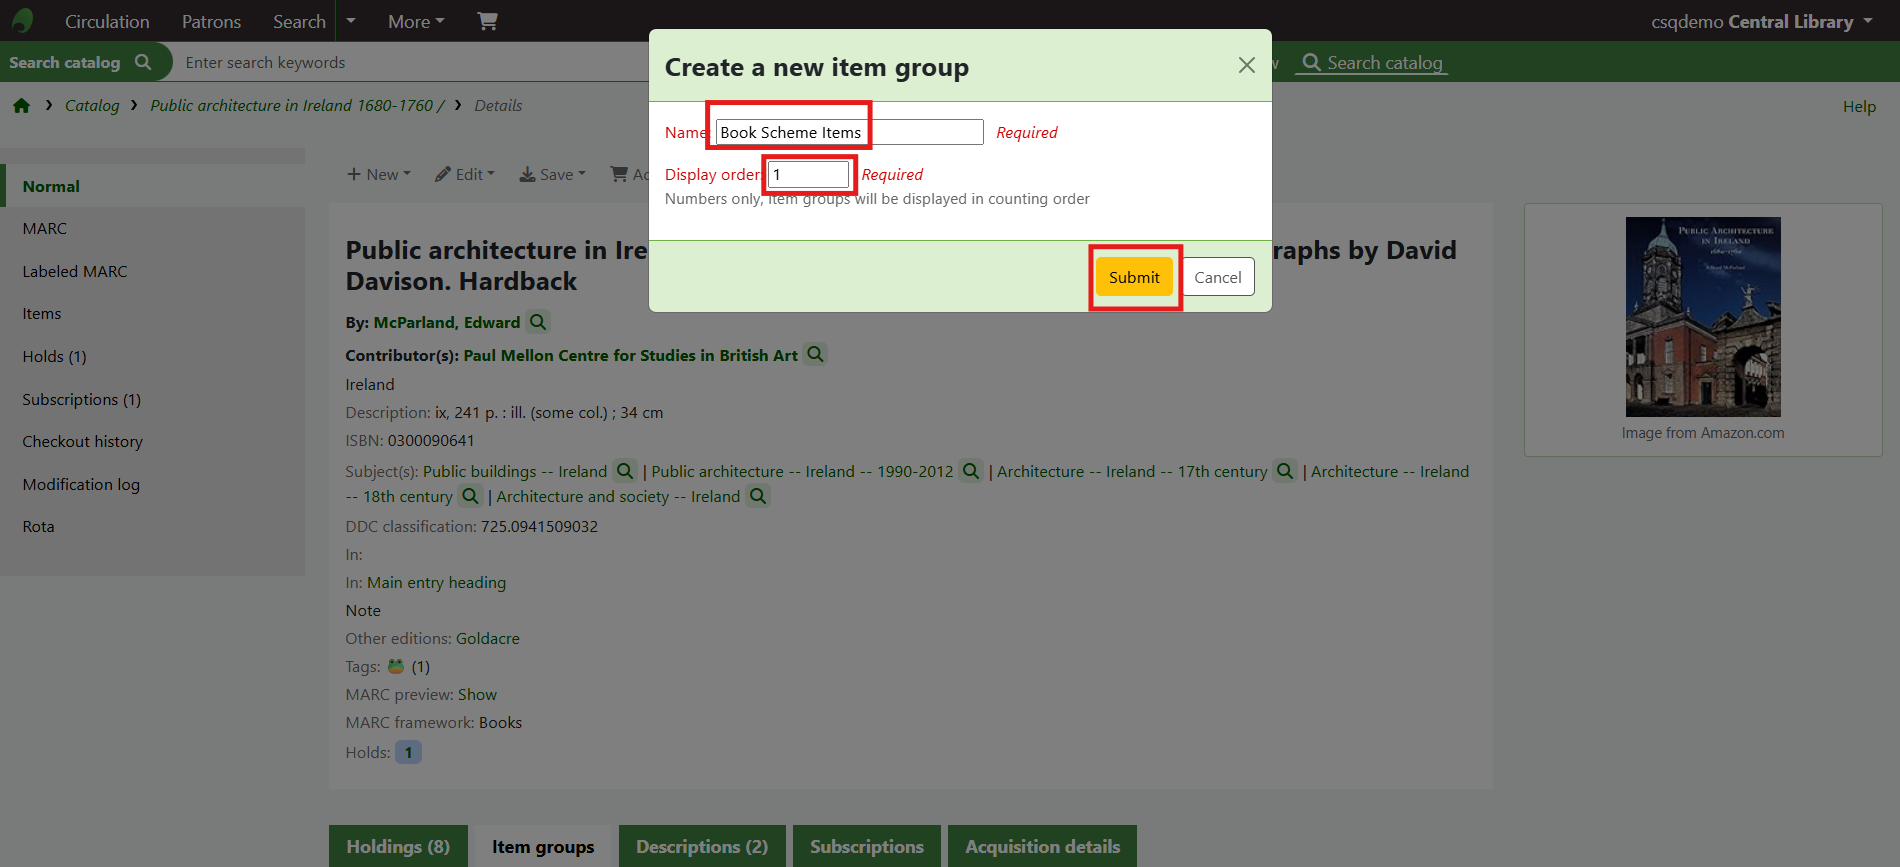This screenshot has height=867, width=1900.
Task: Switch to the Acquisition details tab
Action: [x=1042, y=846]
